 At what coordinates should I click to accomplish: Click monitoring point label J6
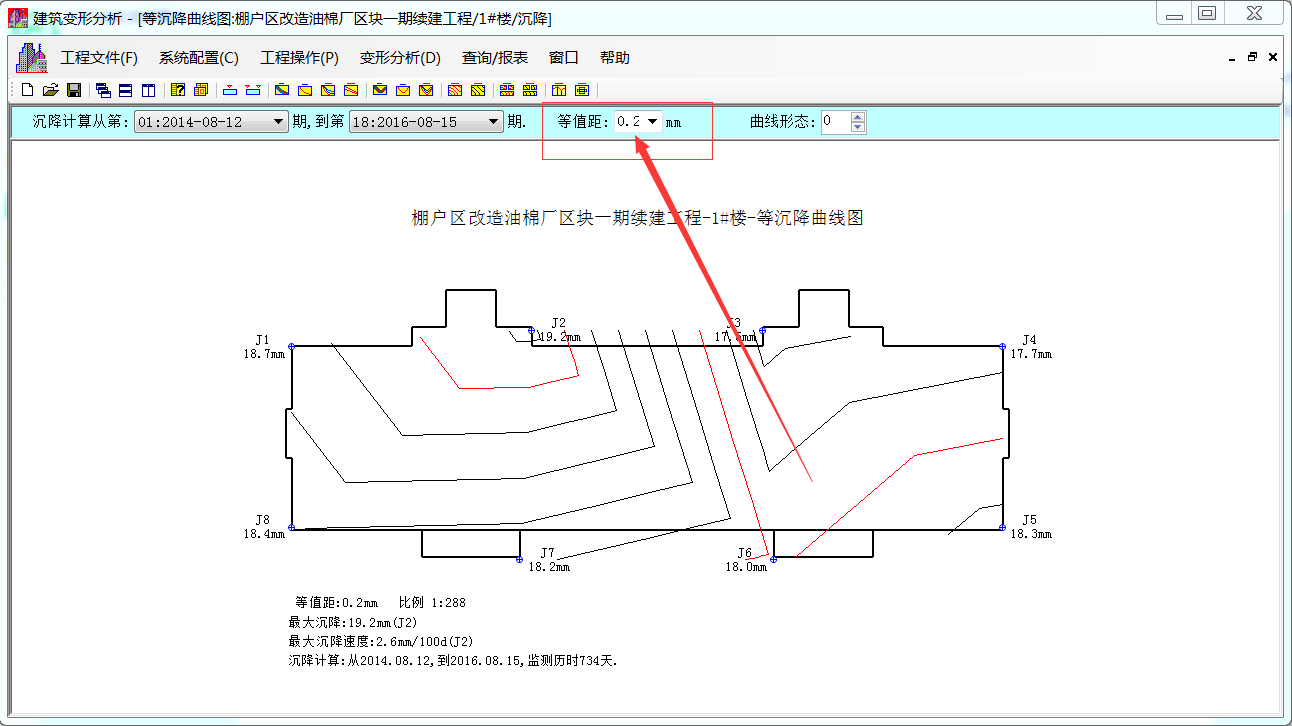click(745, 553)
